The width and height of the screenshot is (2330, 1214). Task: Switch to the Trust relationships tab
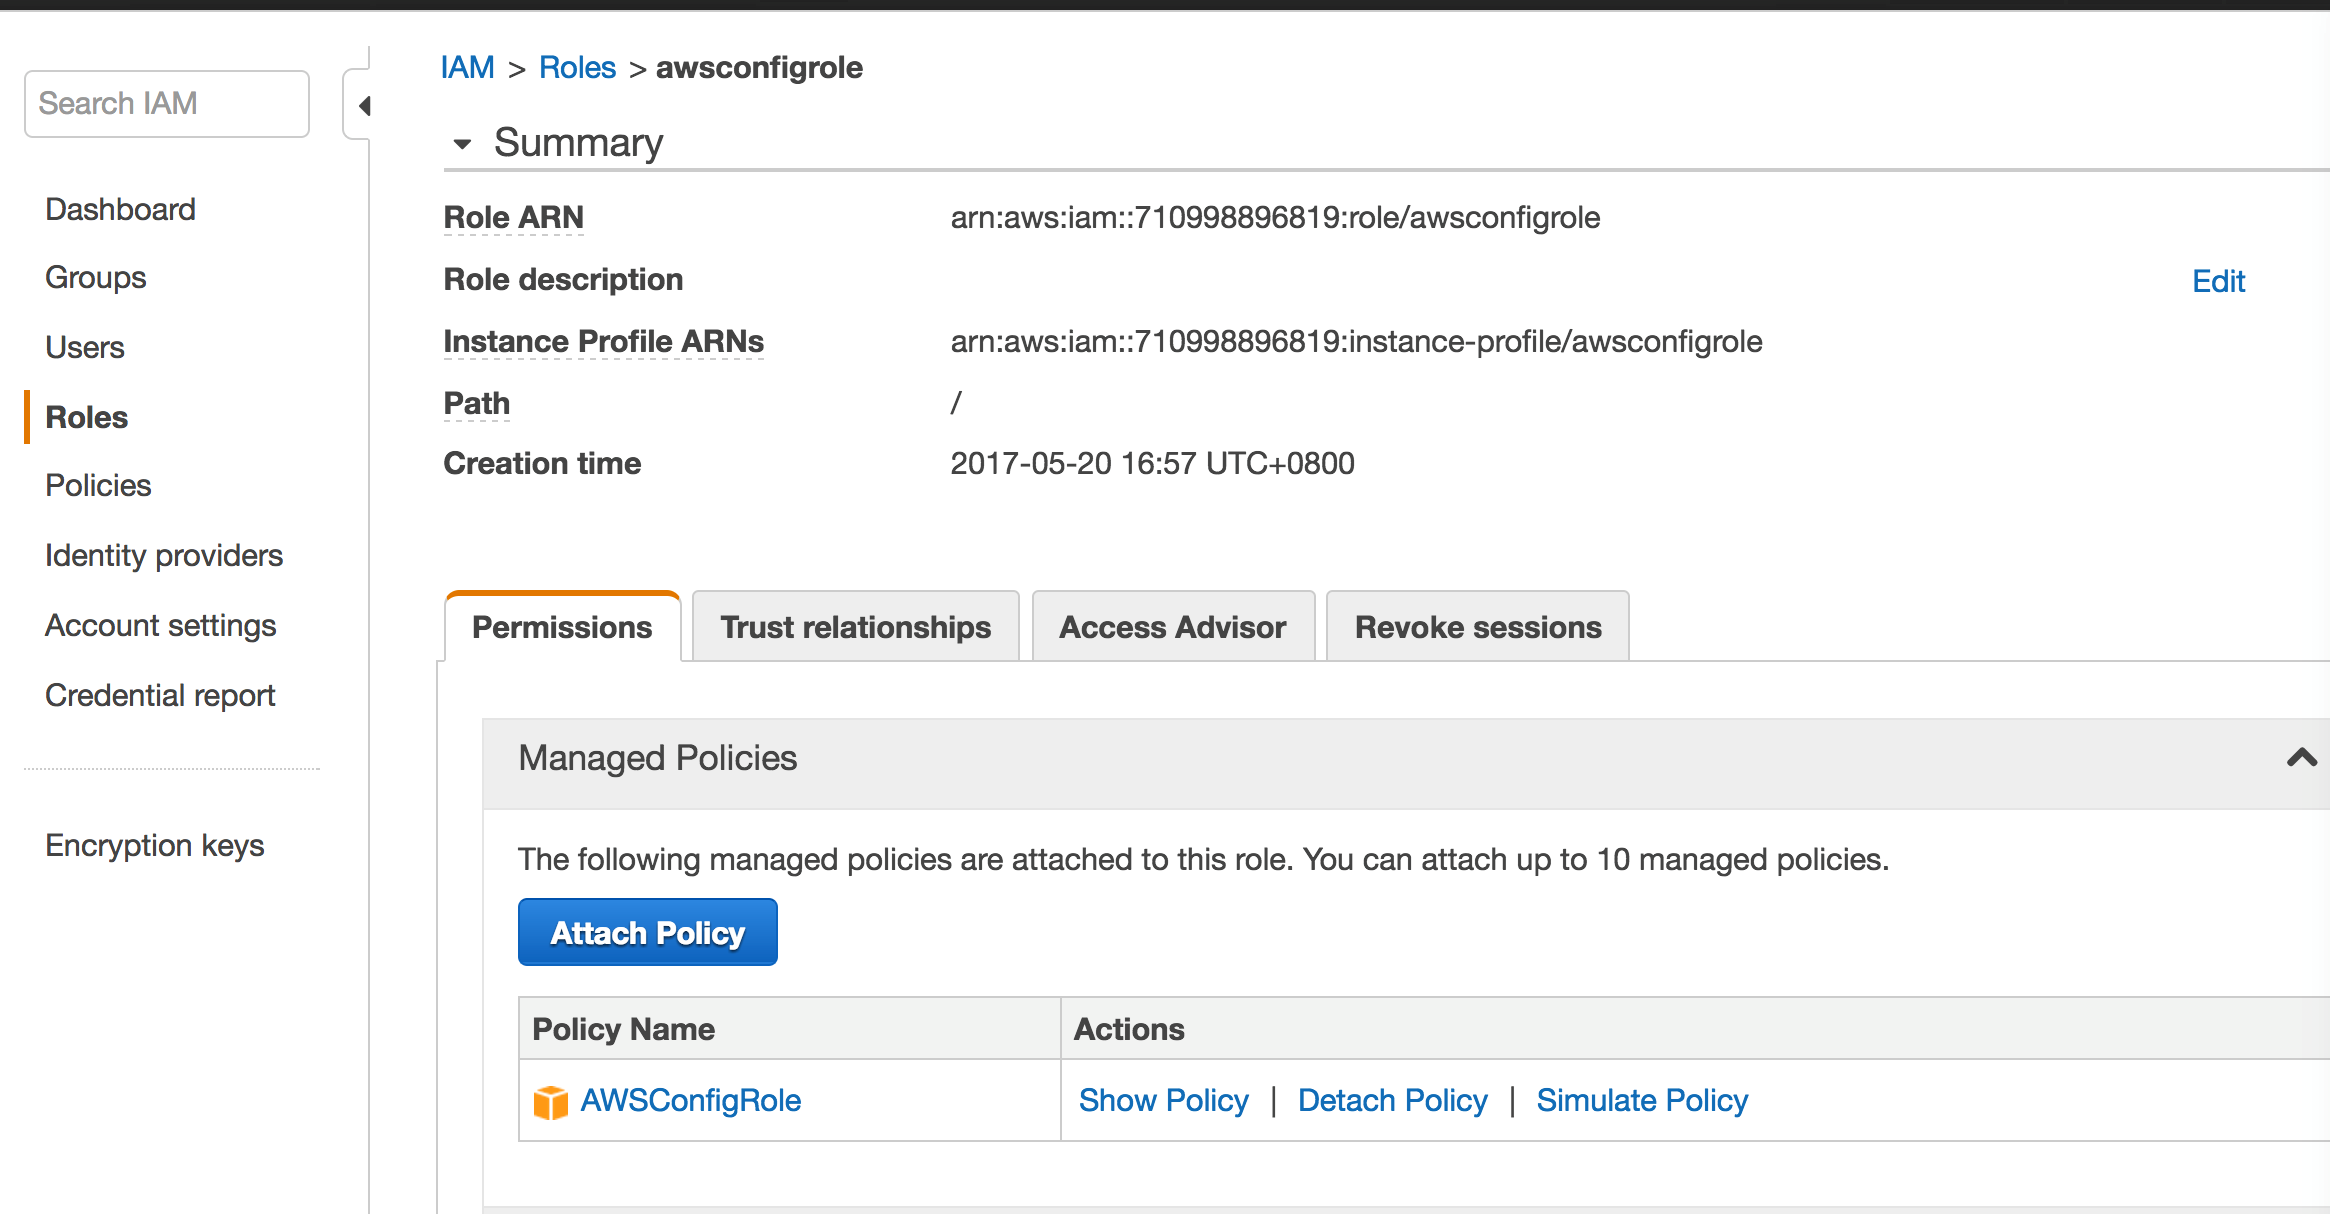point(855,627)
